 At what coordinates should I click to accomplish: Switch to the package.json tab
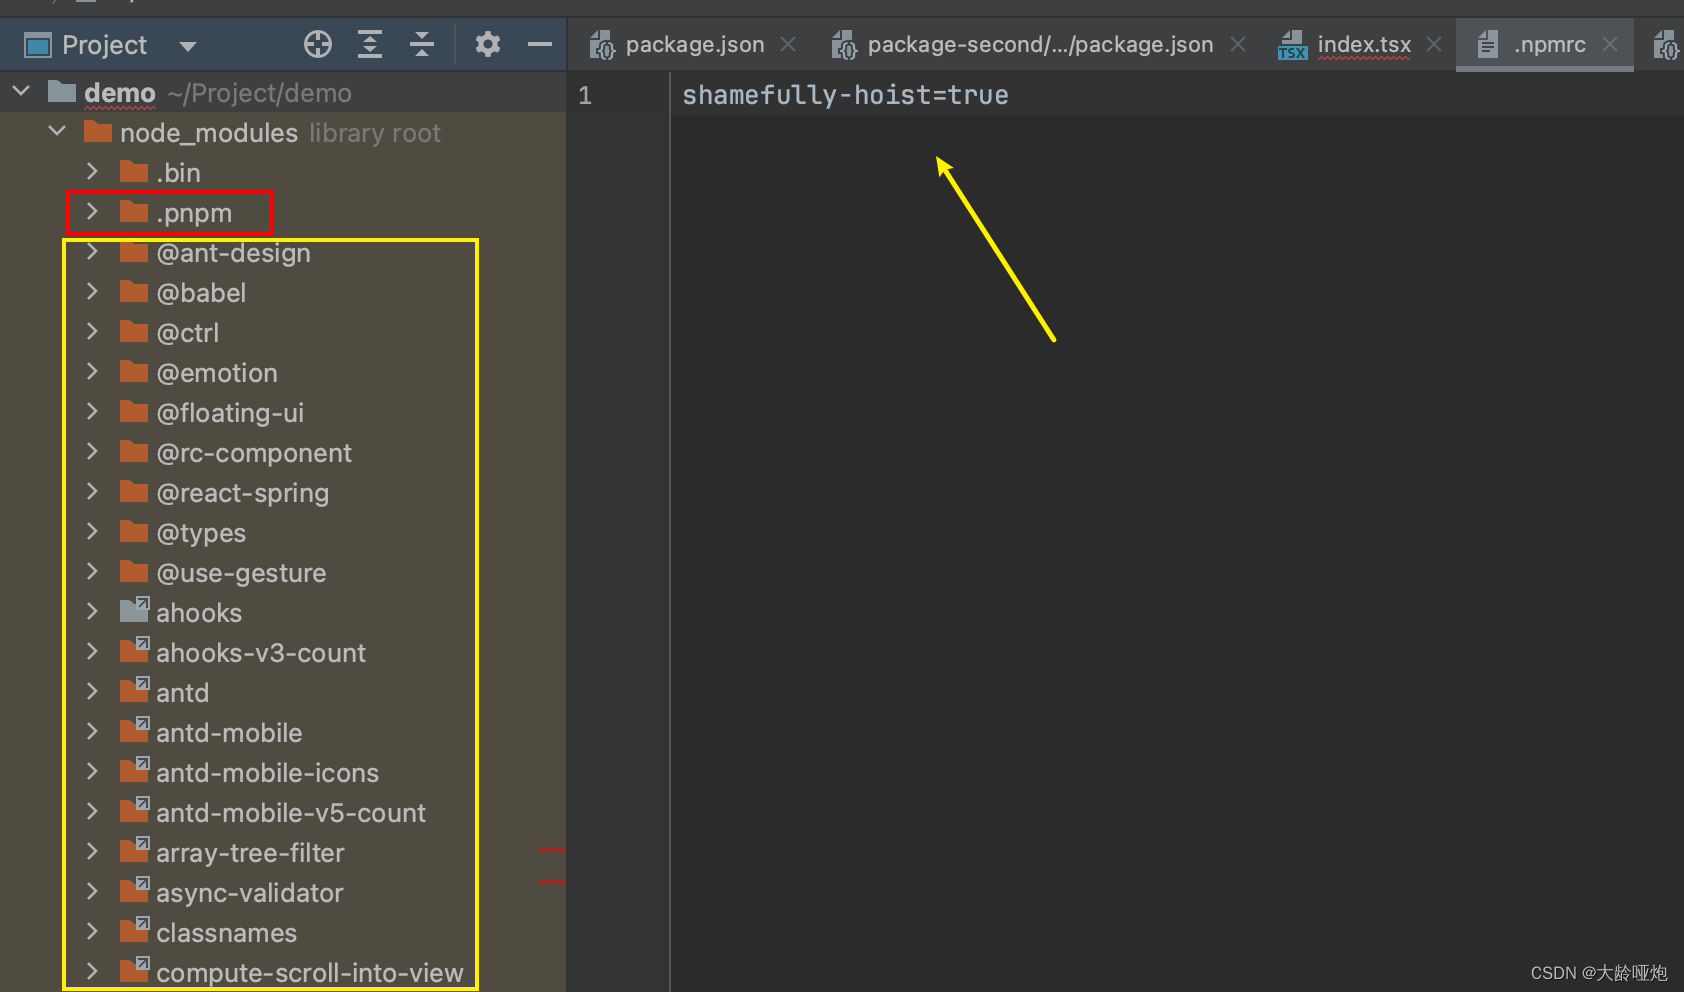[694, 44]
